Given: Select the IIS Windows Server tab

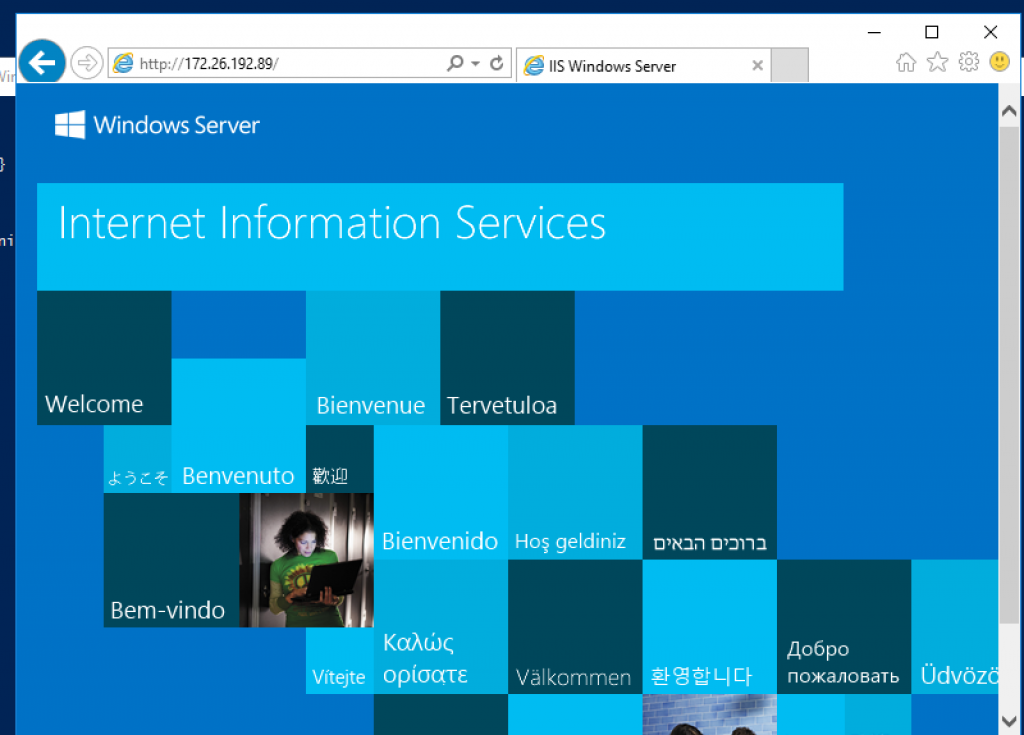Looking at the screenshot, I should [x=643, y=65].
